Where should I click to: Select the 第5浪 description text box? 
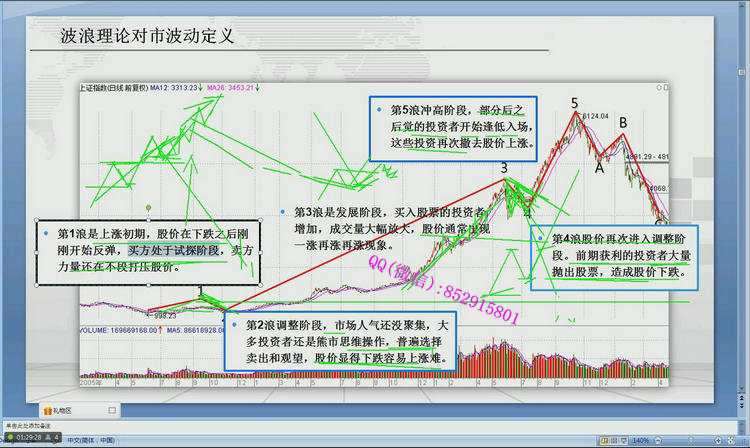[455, 126]
